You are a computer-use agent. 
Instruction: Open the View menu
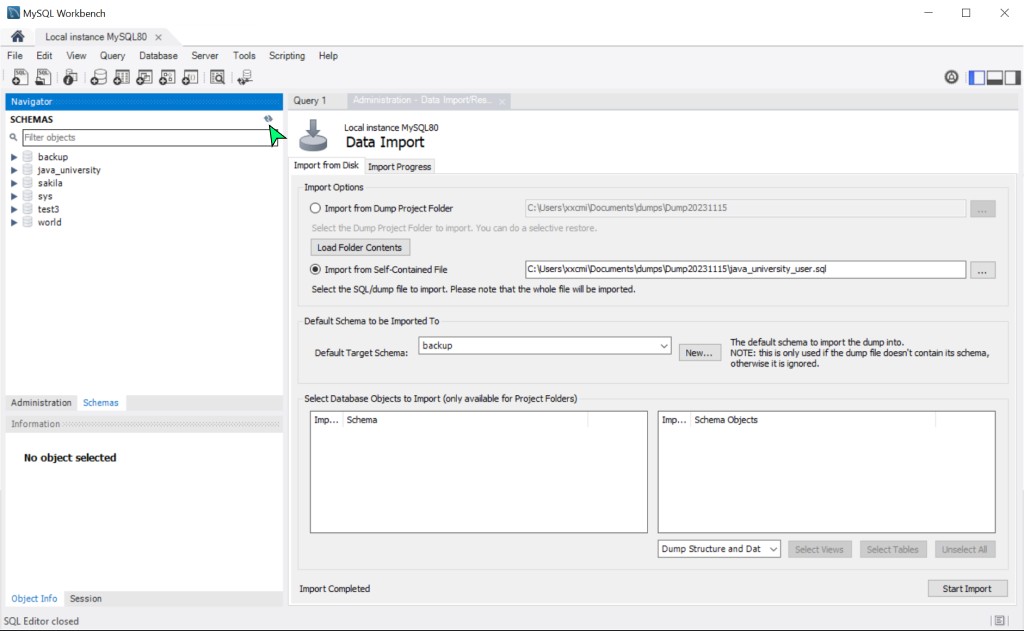click(76, 56)
